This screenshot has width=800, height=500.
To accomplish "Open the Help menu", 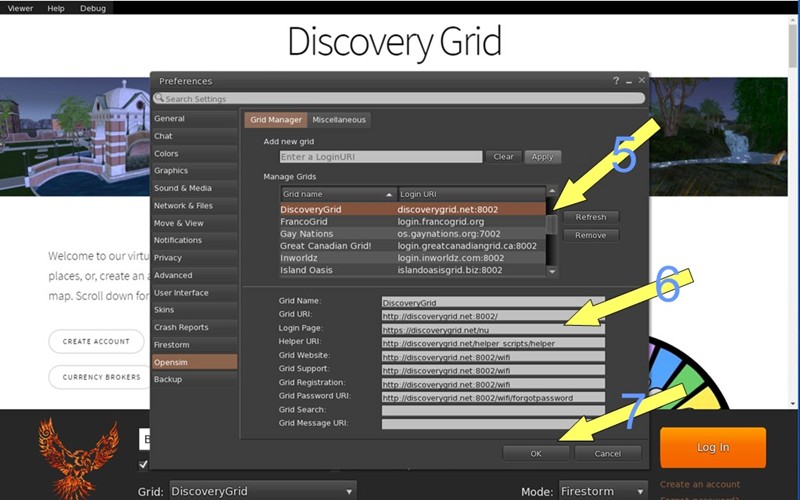I will coord(56,8).
